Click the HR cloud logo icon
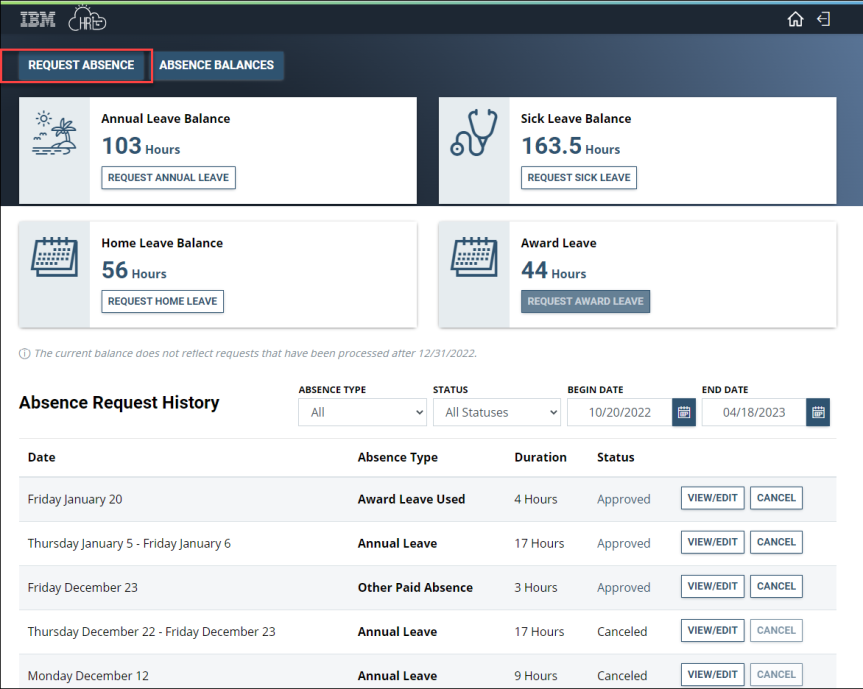 pos(87,19)
